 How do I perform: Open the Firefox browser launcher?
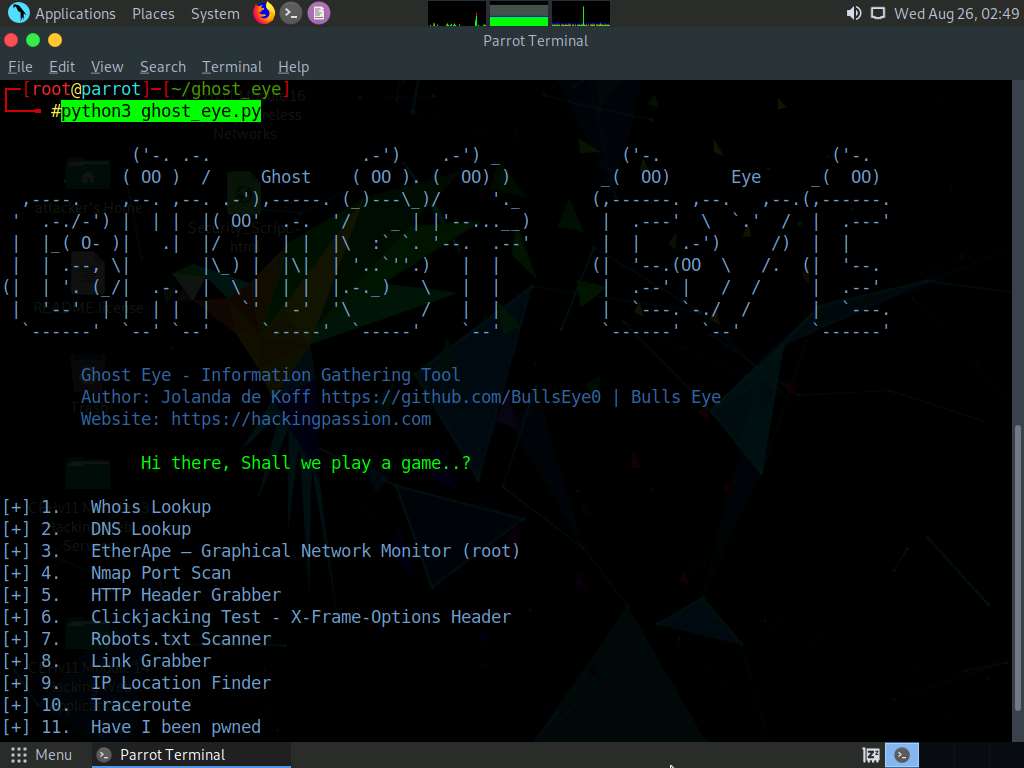click(x=264, y=12)
